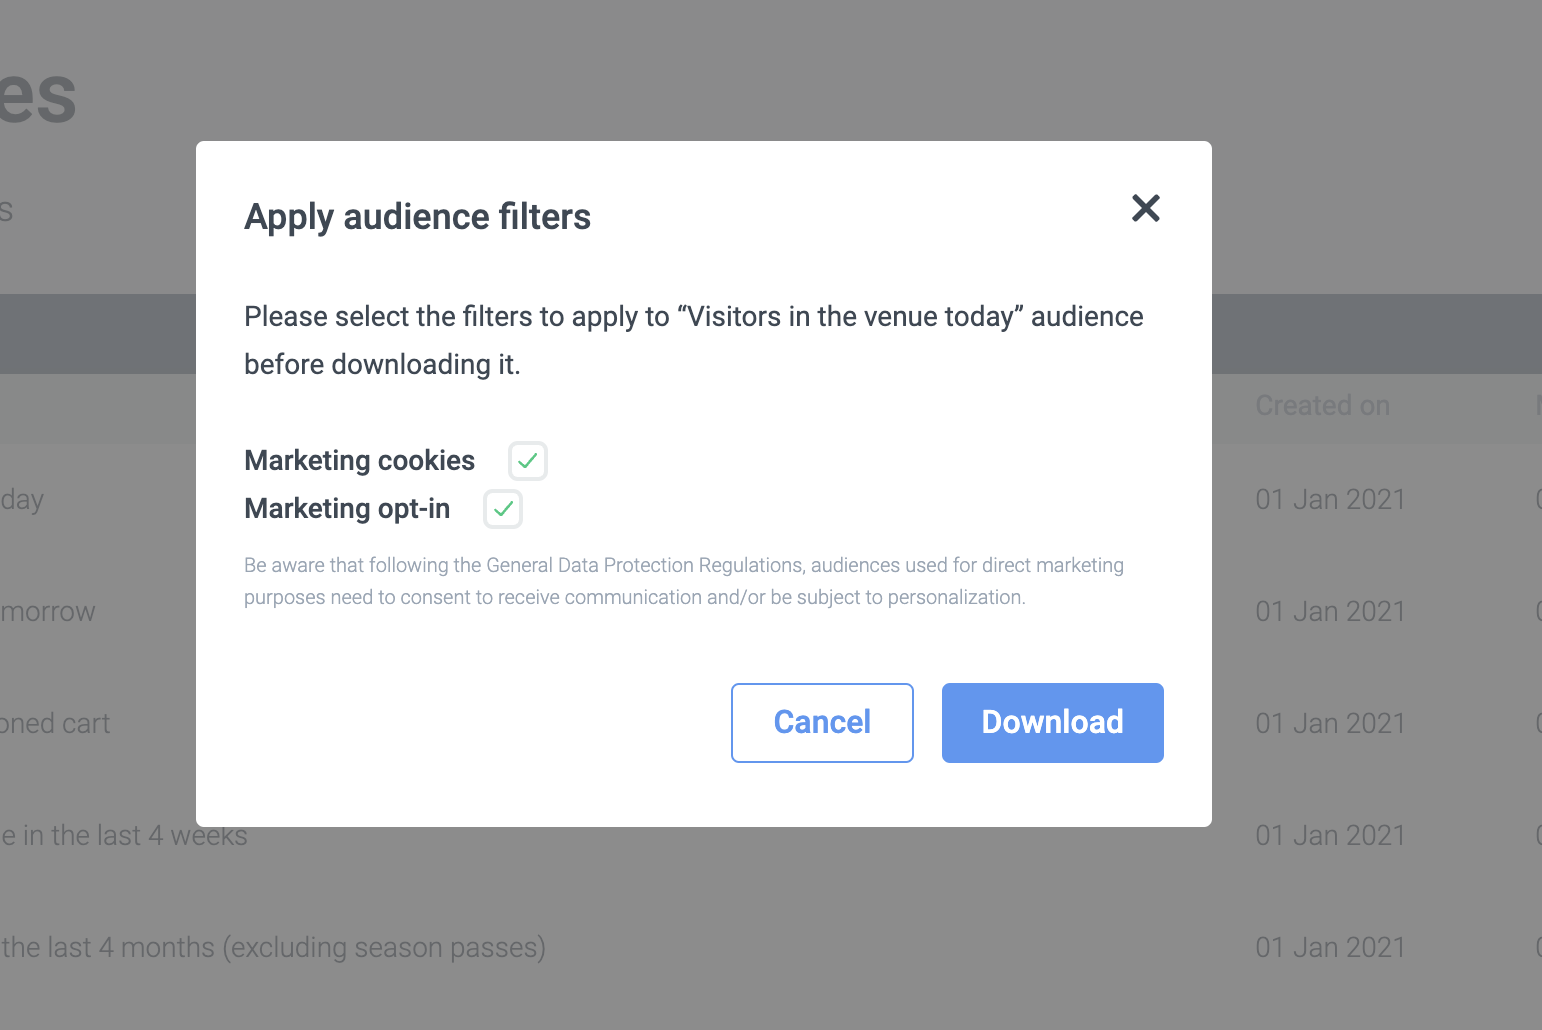Click the date in the last 4 months row
The height and width of the screenshot is (1030, 1542).
(x=1330, y=948)
